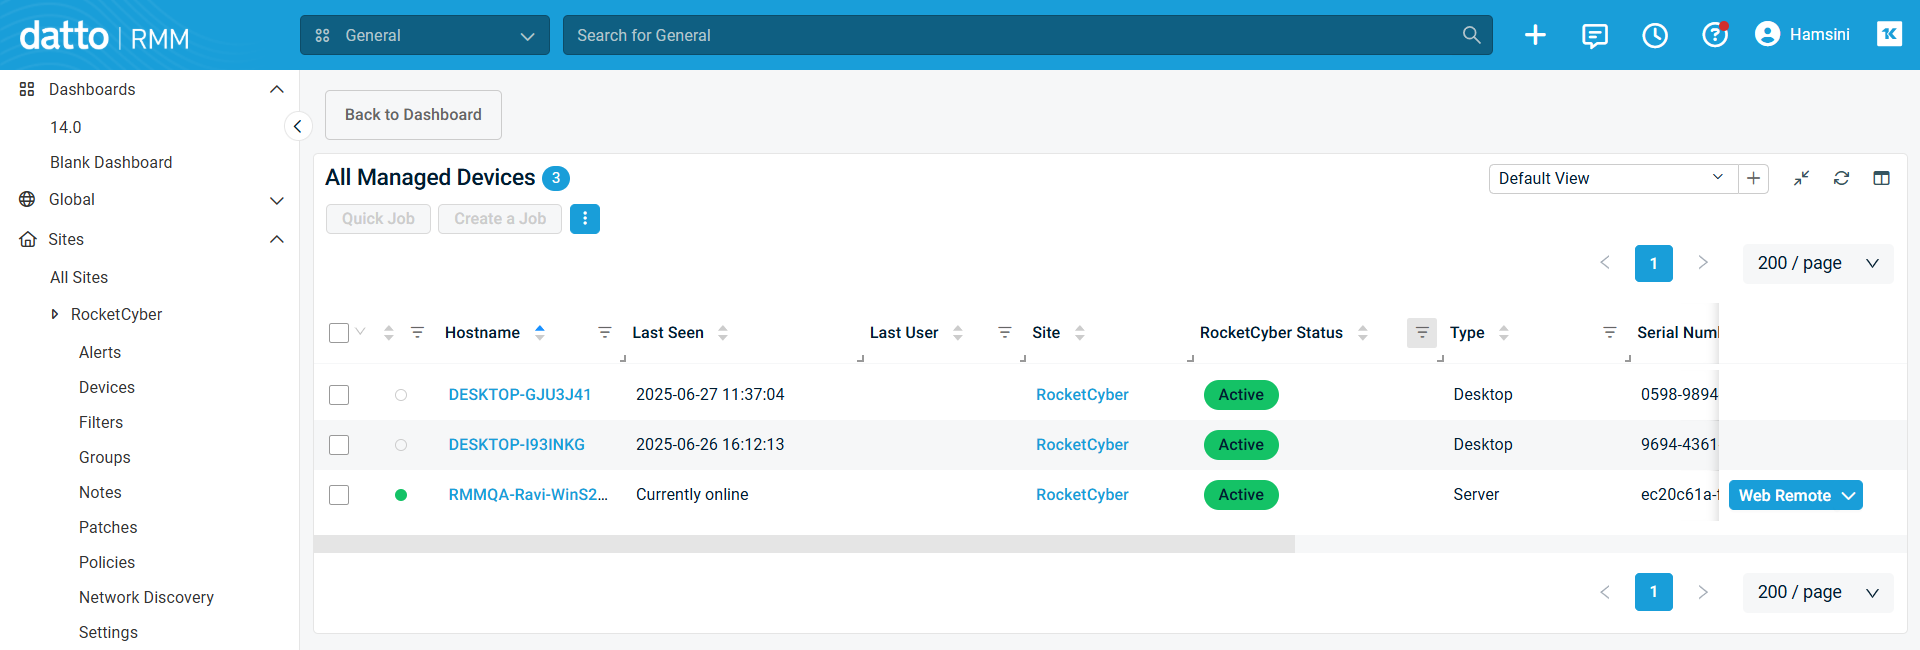
Task: Open the help question mark icon
Action: [x=1715, y=35]
